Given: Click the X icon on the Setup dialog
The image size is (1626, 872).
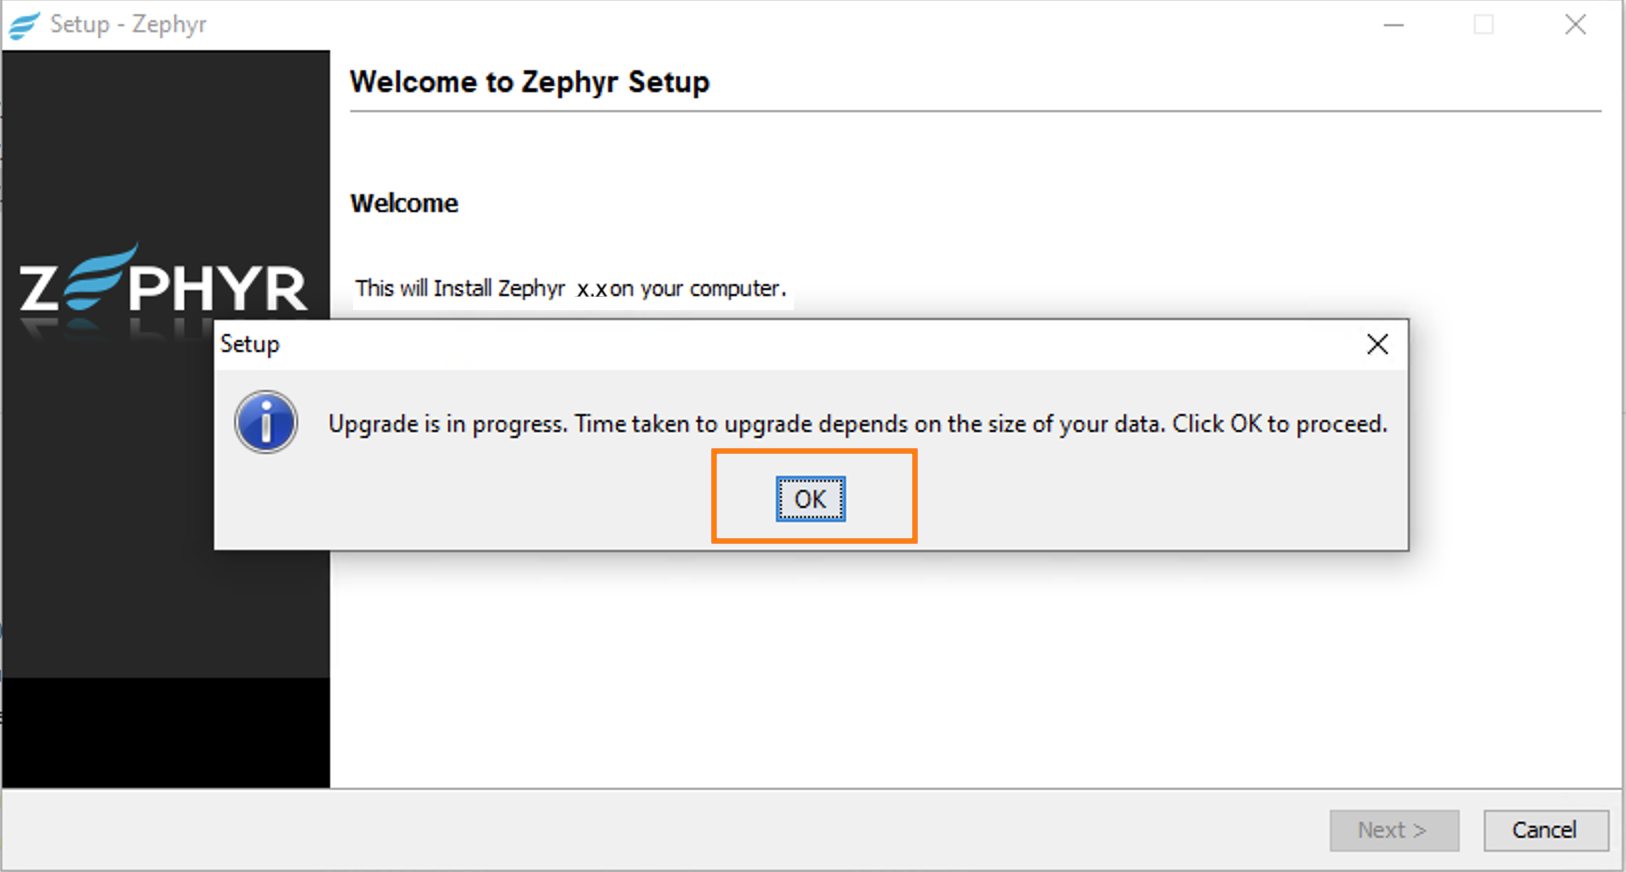Looking at the screenshot, I should point(1377,343).
